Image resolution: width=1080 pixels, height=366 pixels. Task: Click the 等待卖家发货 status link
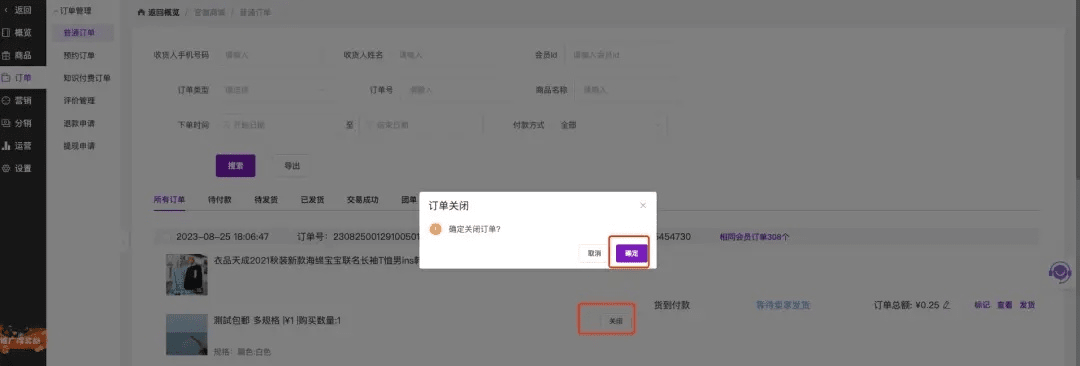pyautogui.click(x=783, y=305)
